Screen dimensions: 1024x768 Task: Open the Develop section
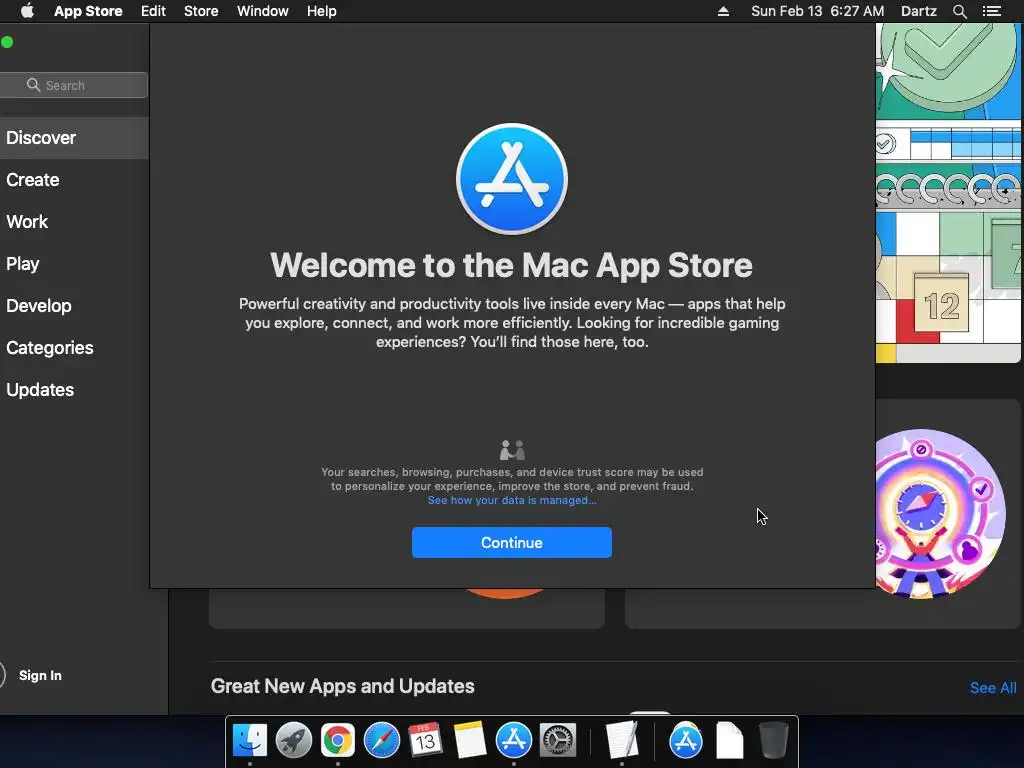click(39, 306)
